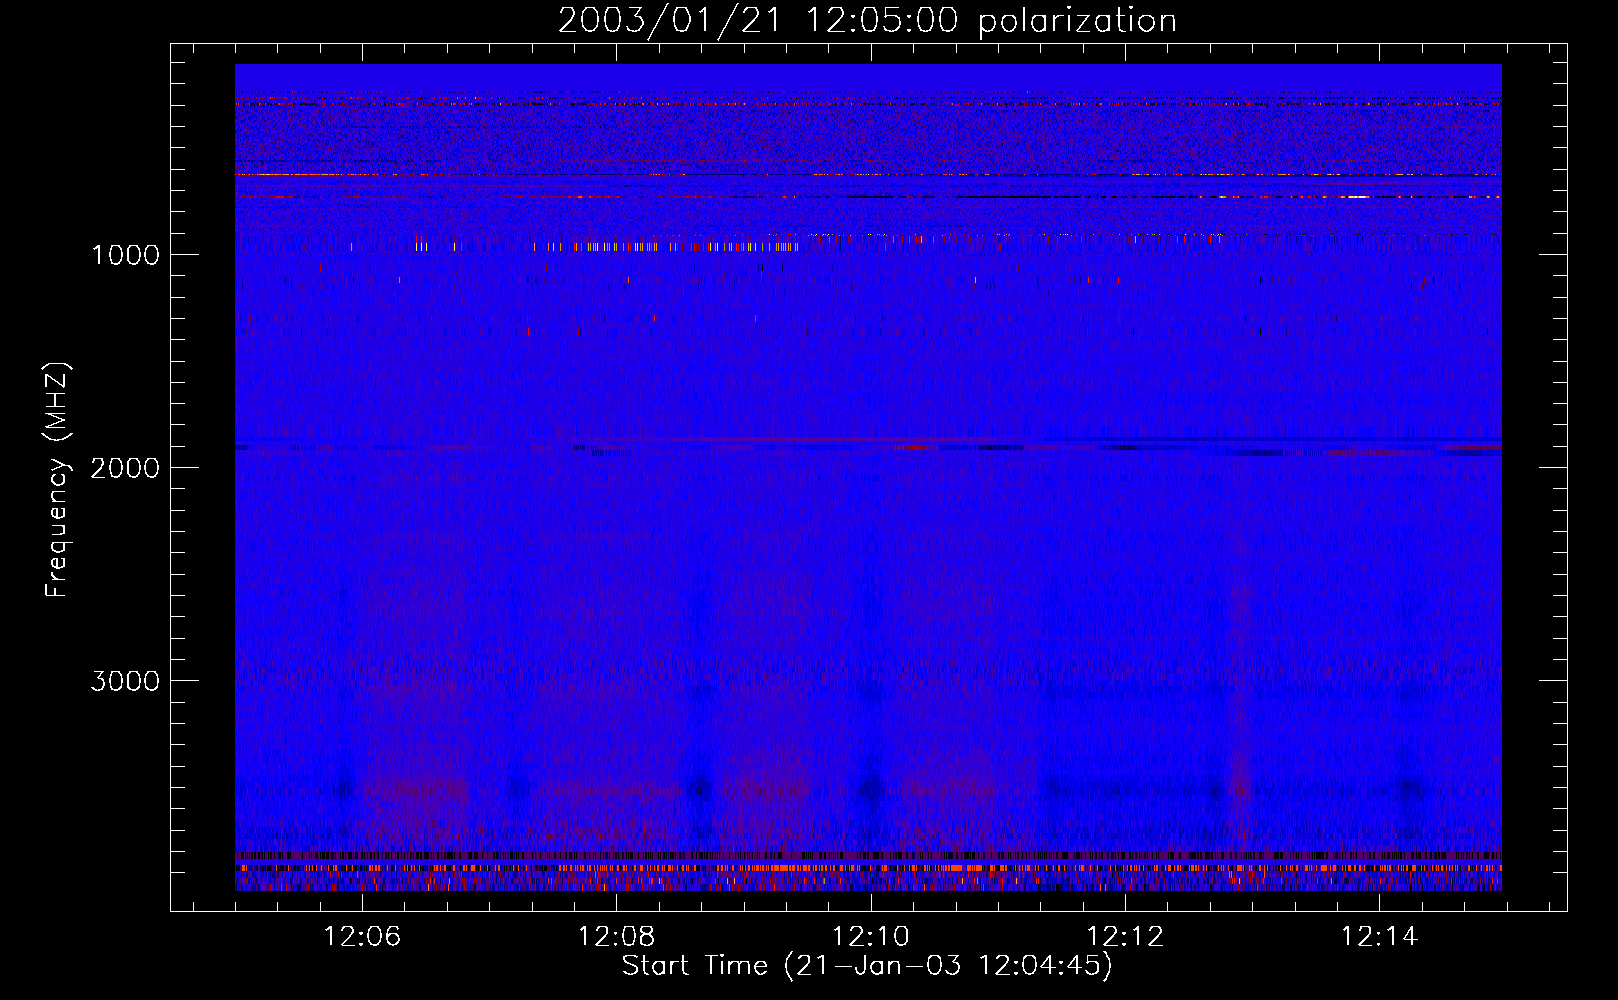
Task: Select the 'Frequency (MHZ)' axis label
Action: point(57,480)
